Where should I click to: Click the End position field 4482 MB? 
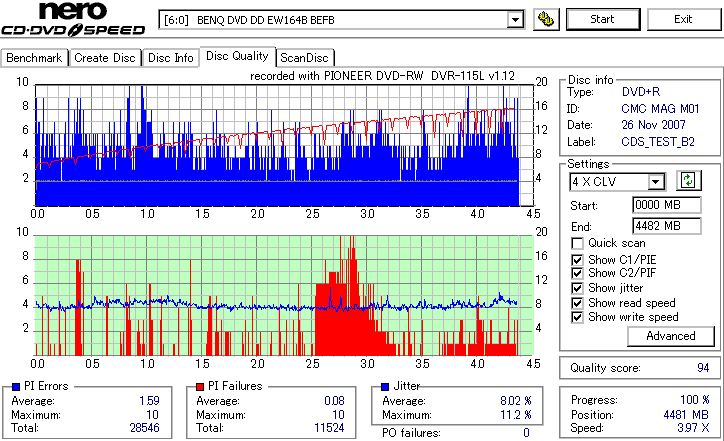[x=666, y=226]
